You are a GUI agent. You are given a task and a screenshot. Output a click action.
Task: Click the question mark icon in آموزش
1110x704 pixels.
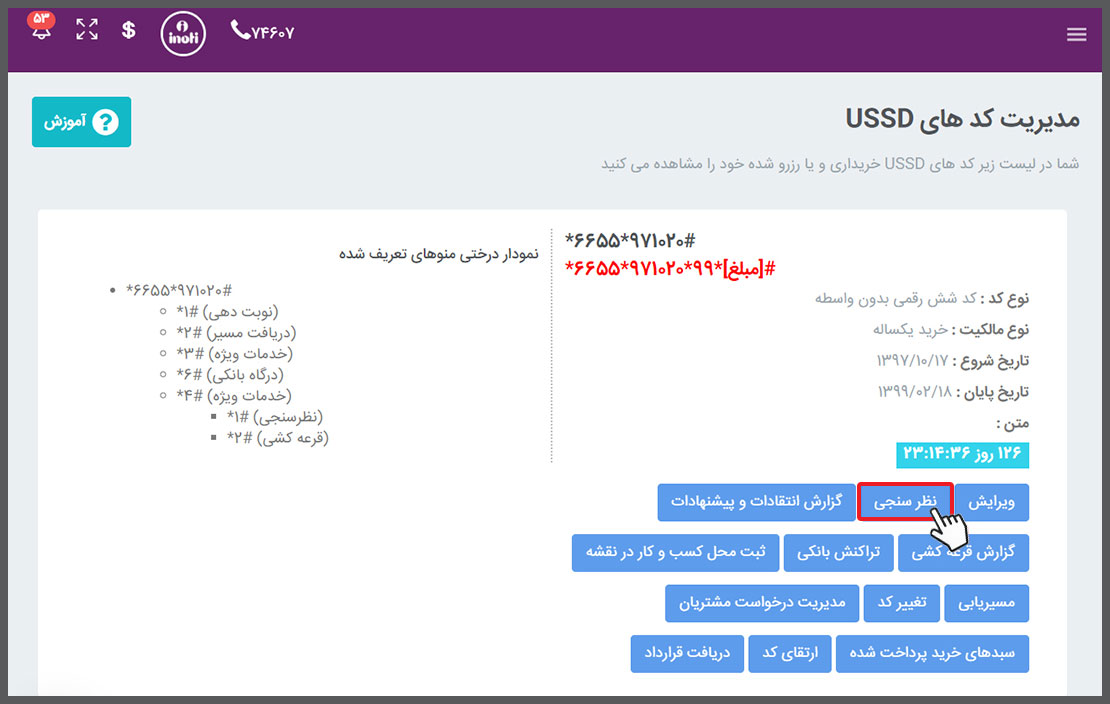(x=105, y=122)
